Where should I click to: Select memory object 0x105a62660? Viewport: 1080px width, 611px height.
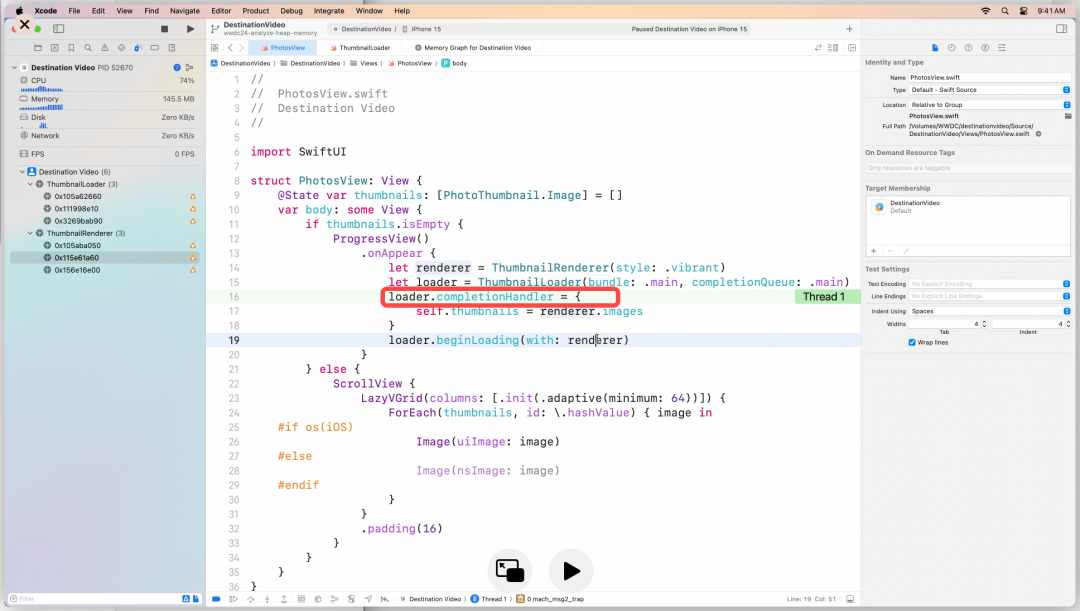click(78, 197)
